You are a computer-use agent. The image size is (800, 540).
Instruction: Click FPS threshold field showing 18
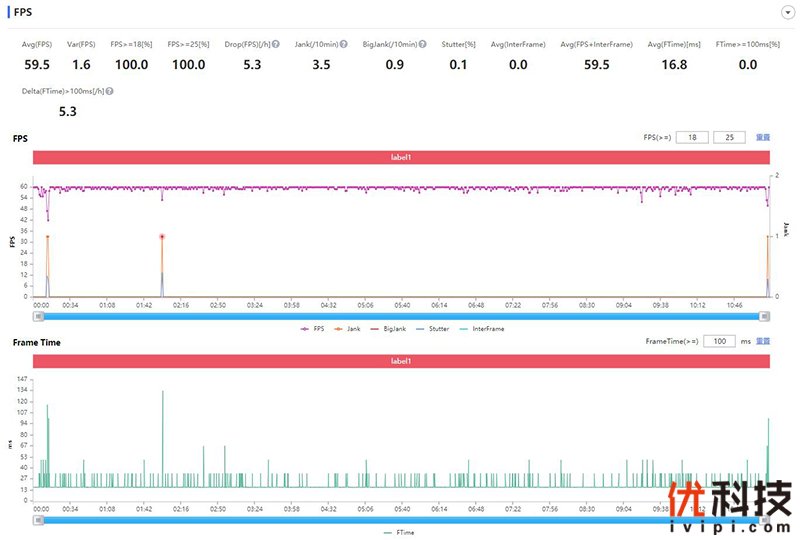[x=692, y=138]
